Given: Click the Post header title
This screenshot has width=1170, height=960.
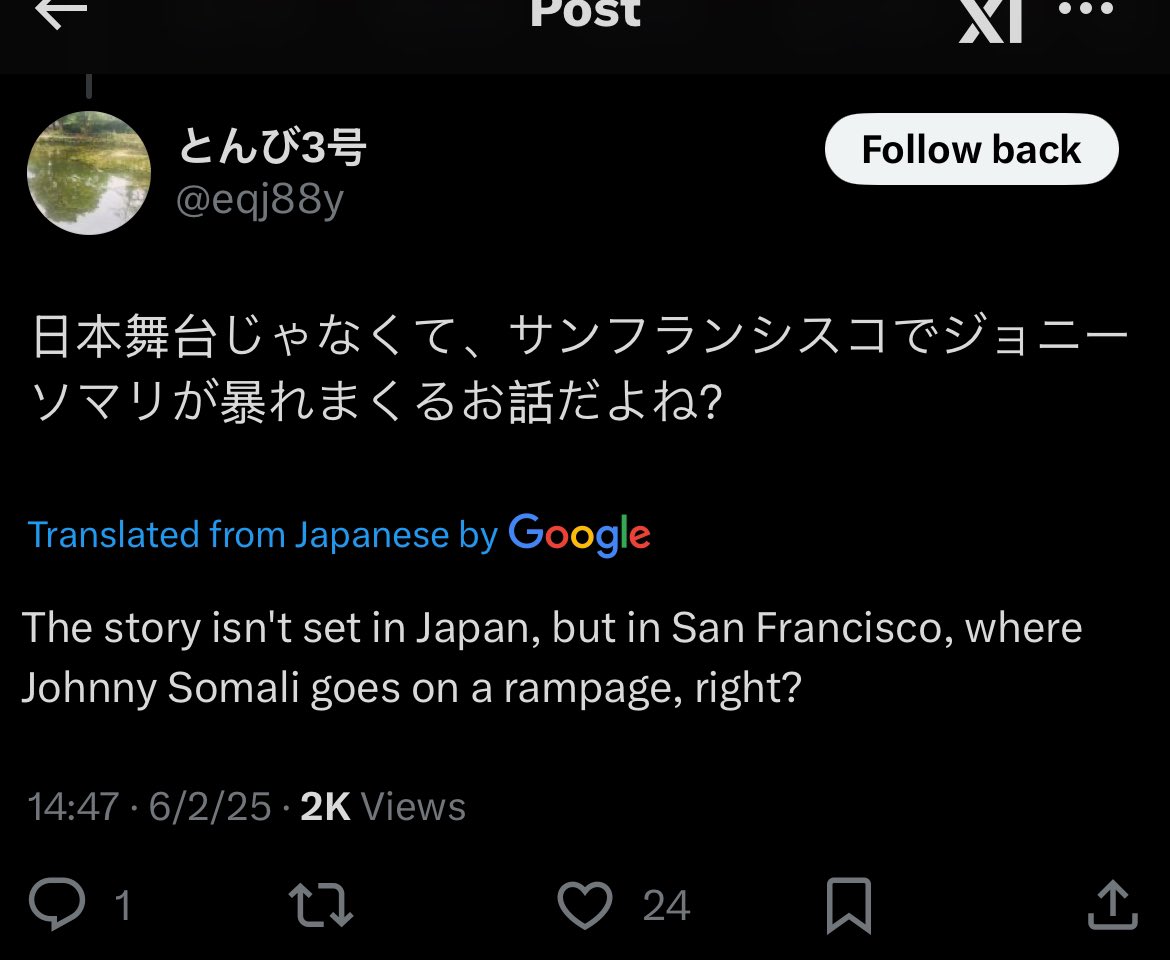Looking at the screenshot, I should click(x=585, y=13).
